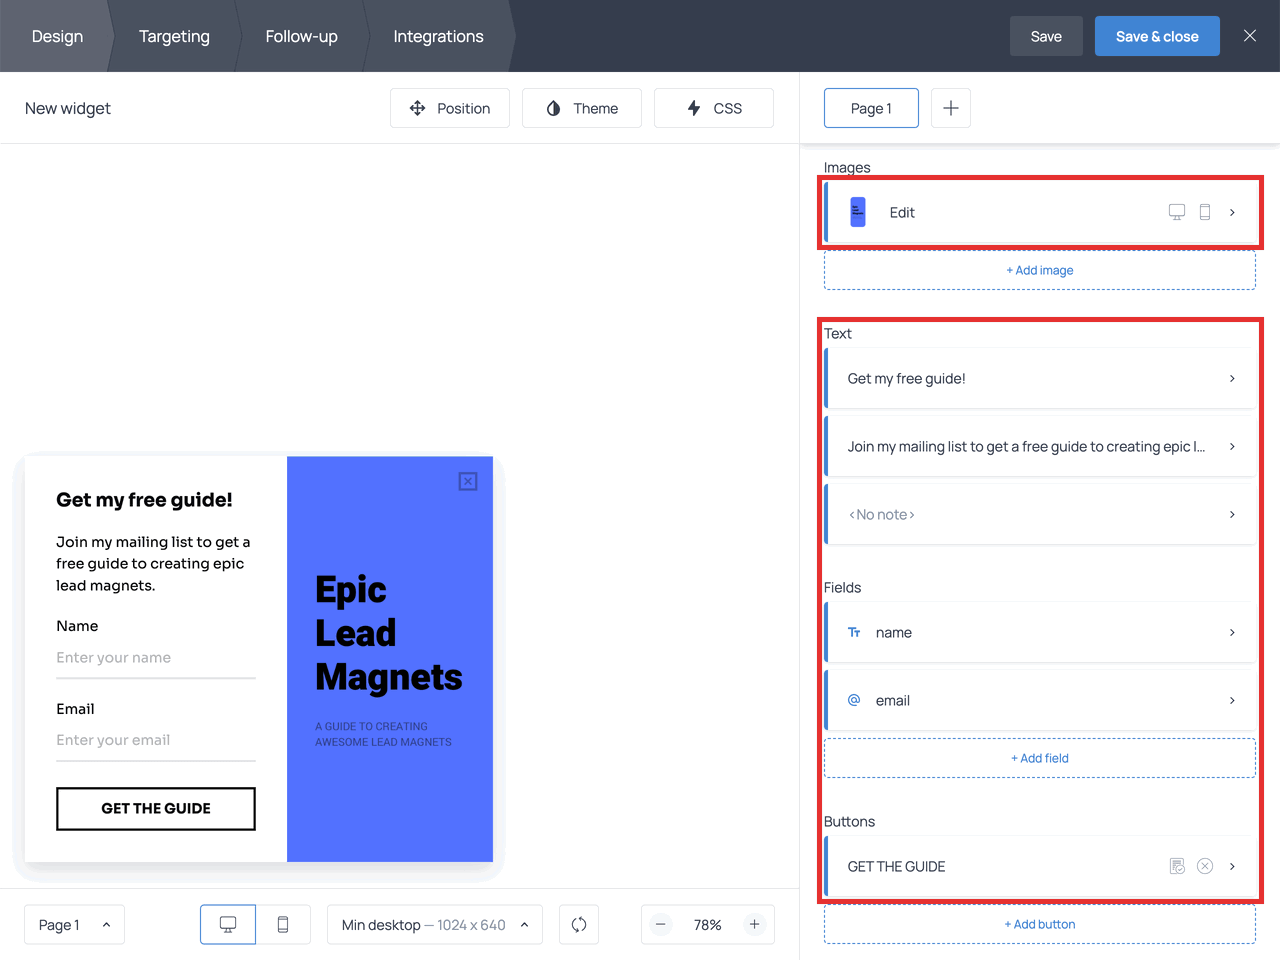Add a new field with Add field
The height and width of the screenshot is (960, 1280).
click(x=1040, y=758)
